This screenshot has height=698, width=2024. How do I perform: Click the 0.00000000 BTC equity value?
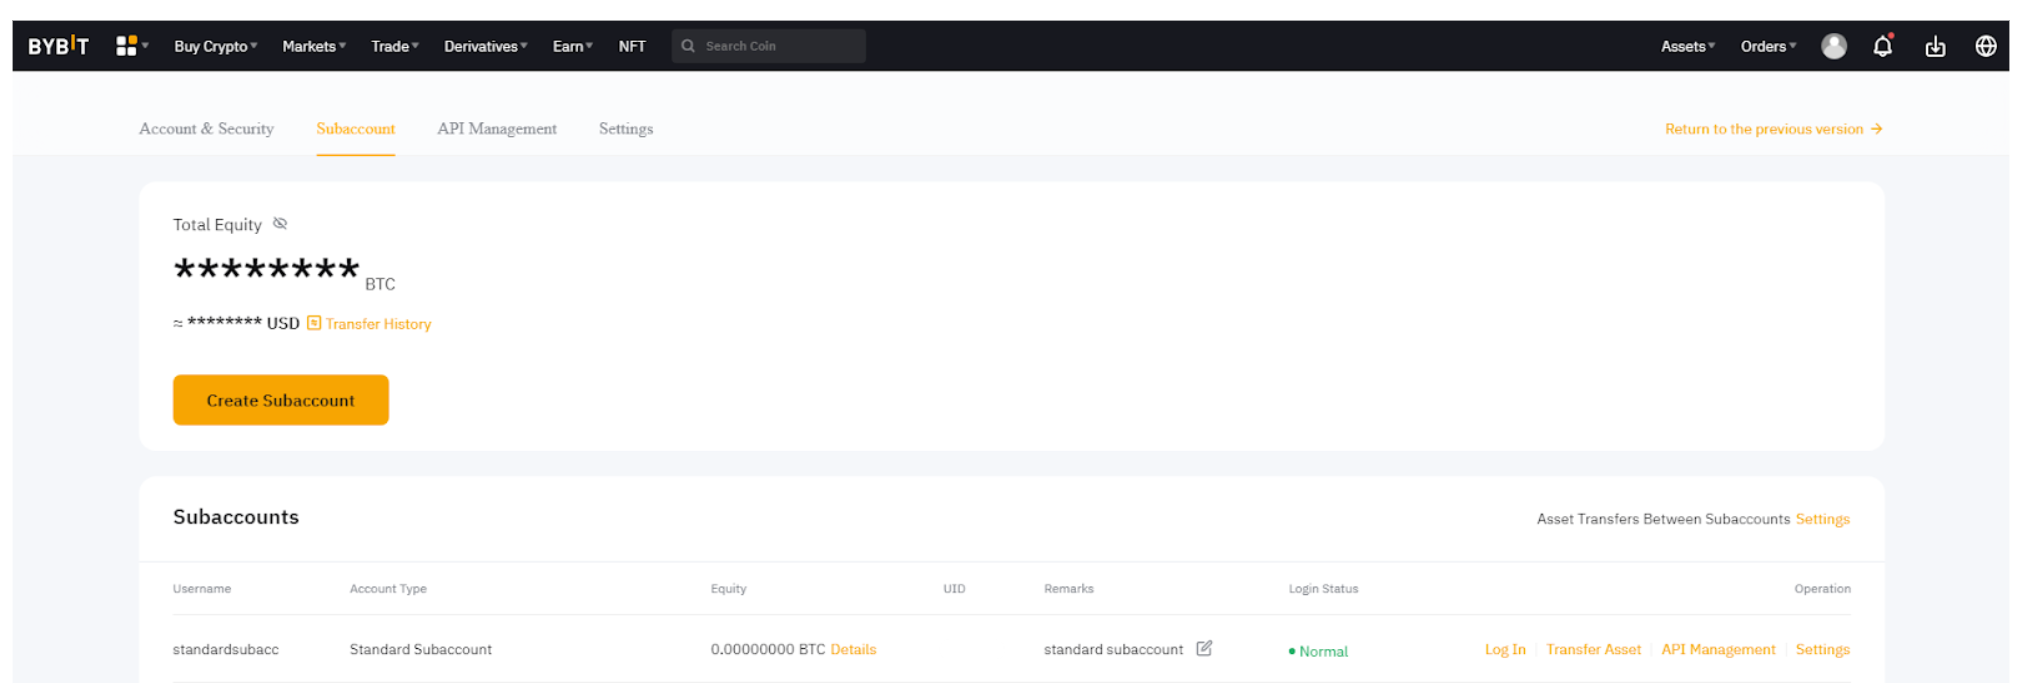(x=768, y=649)
